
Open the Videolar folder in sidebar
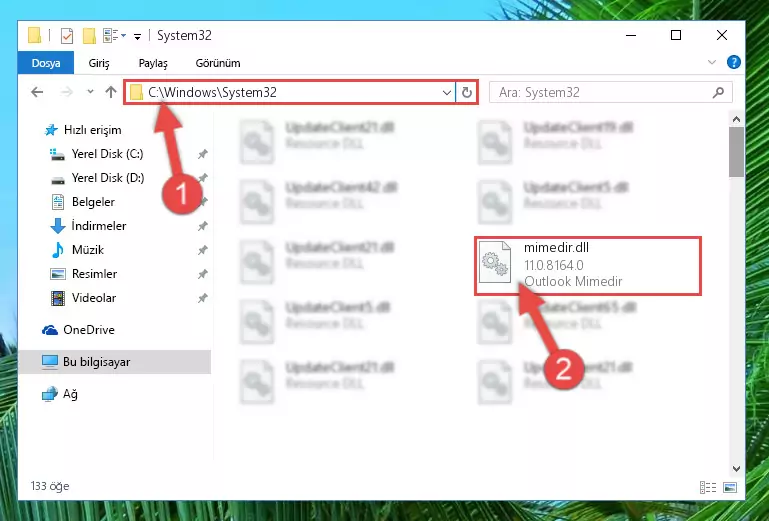(94, 298)
